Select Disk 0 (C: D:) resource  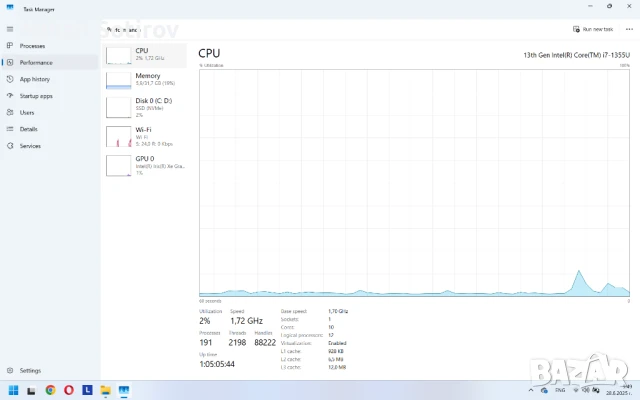tap(146, 106)
